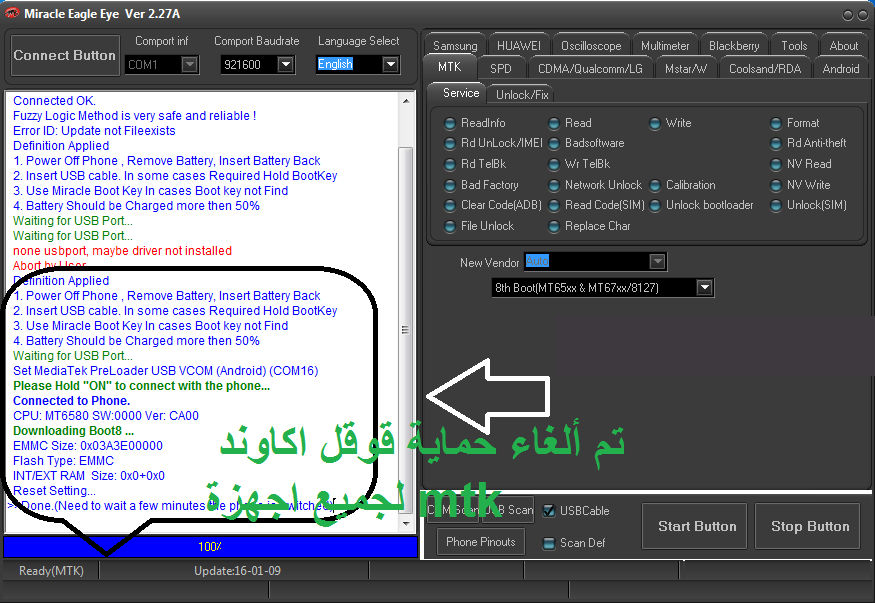
Task: Click the 100% progress bar
Action: coord(210,547)
